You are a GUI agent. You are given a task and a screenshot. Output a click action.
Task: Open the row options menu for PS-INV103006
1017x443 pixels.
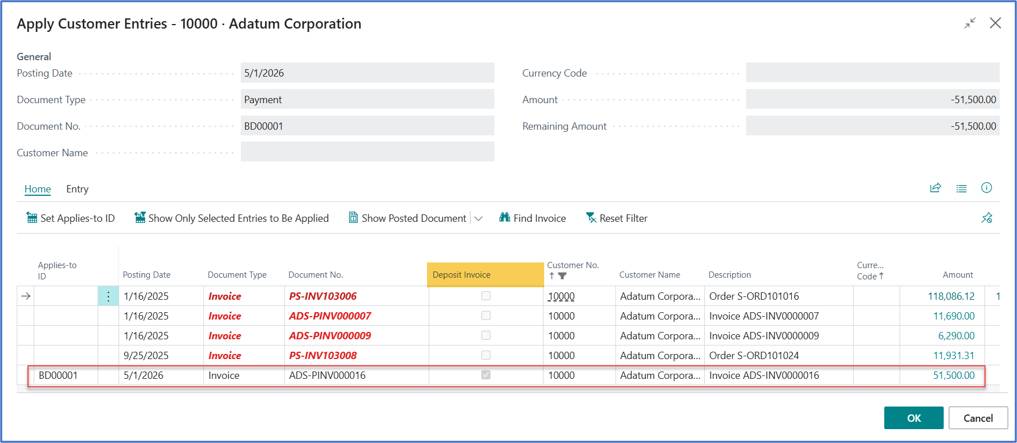108,296
